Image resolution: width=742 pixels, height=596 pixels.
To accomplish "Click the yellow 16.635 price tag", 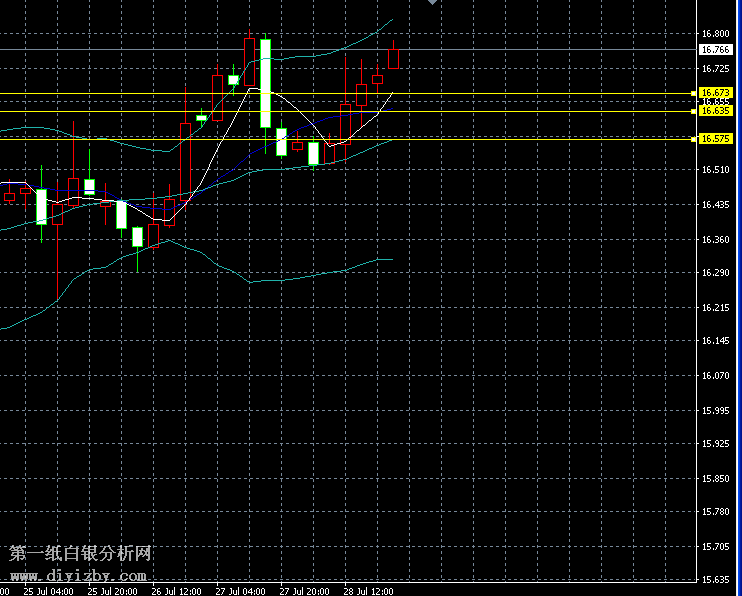I will [x=717, y=111].
